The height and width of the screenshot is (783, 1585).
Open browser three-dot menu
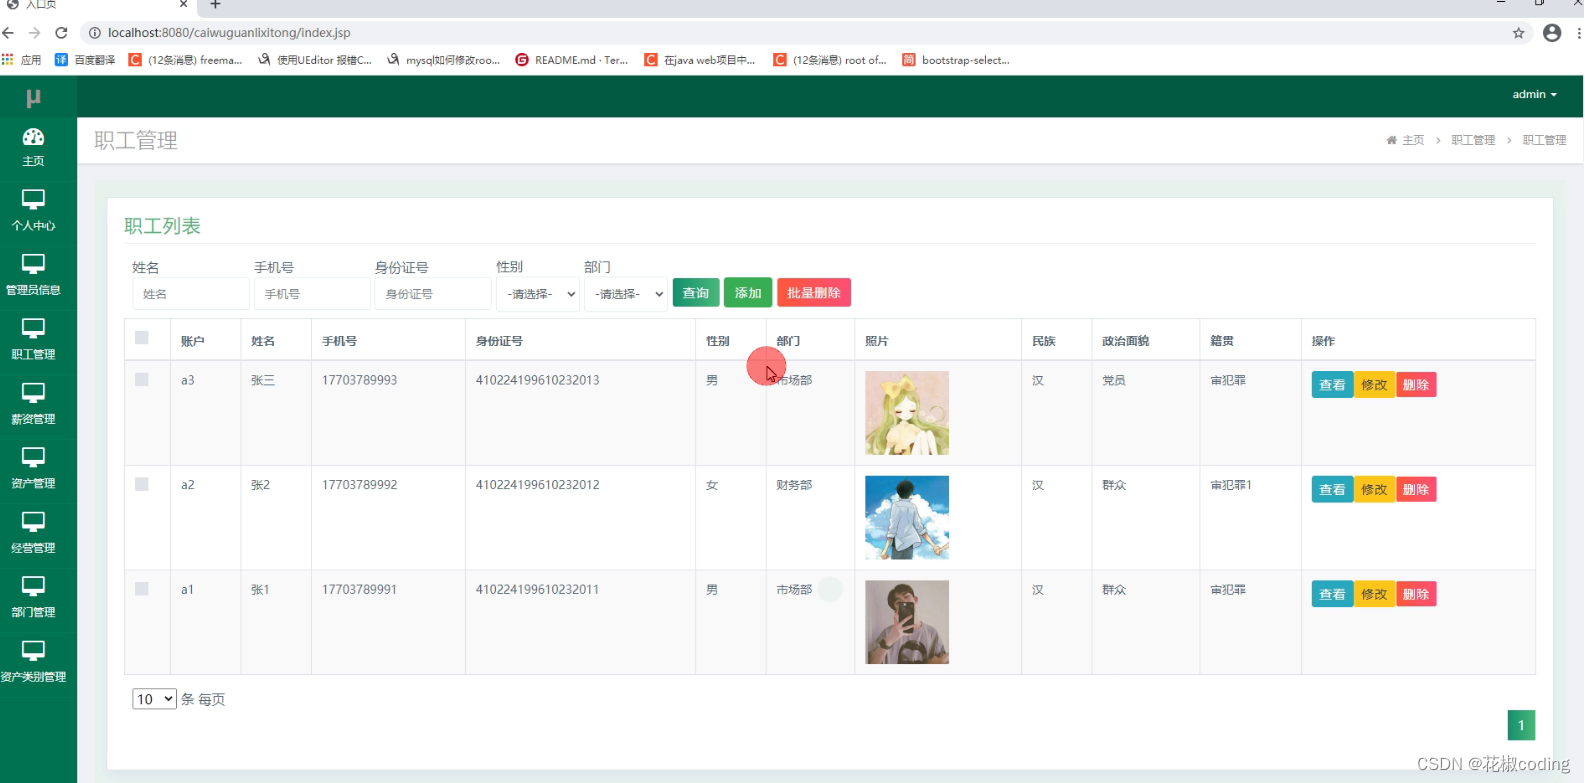[x=1578, y=33]
